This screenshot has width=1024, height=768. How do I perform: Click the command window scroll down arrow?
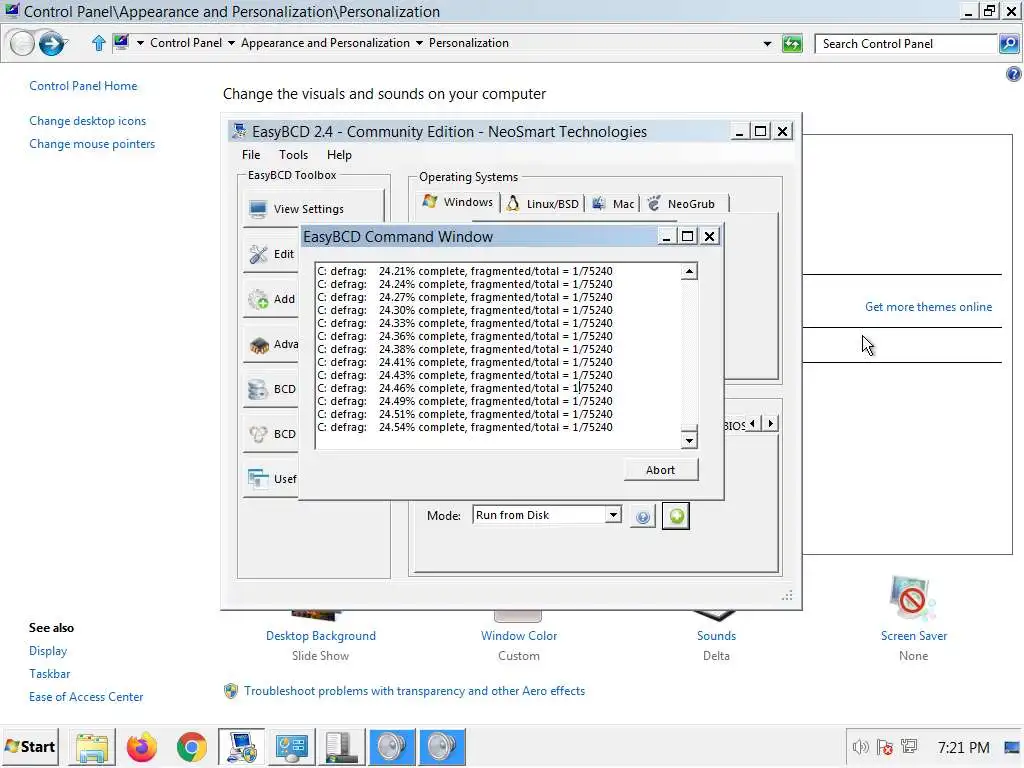point(689,441)
